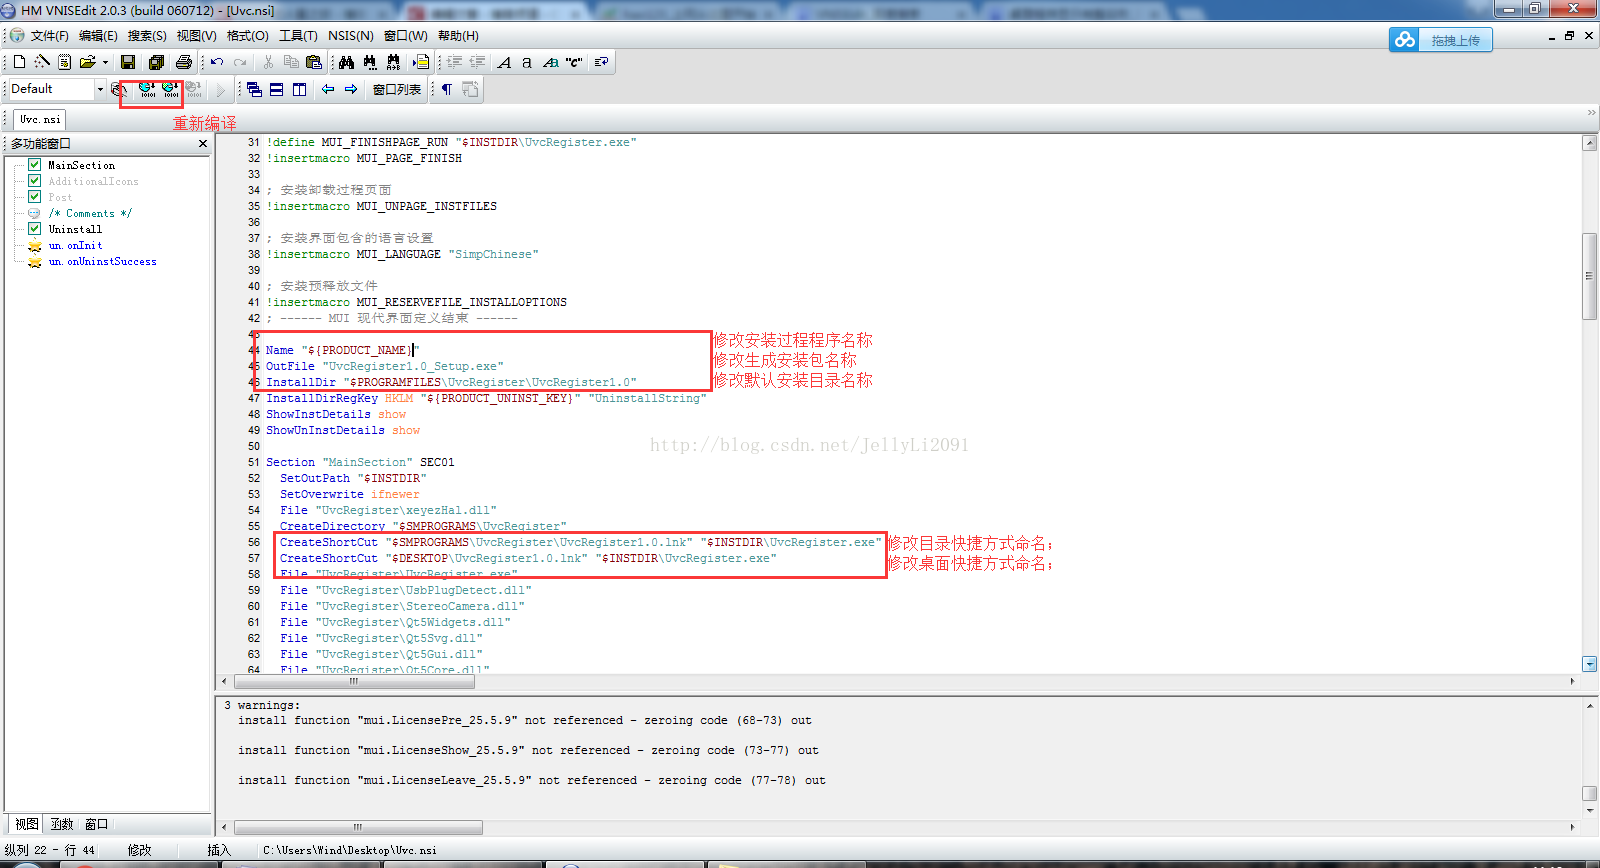Save the script with the floppy disk icon

128,62
